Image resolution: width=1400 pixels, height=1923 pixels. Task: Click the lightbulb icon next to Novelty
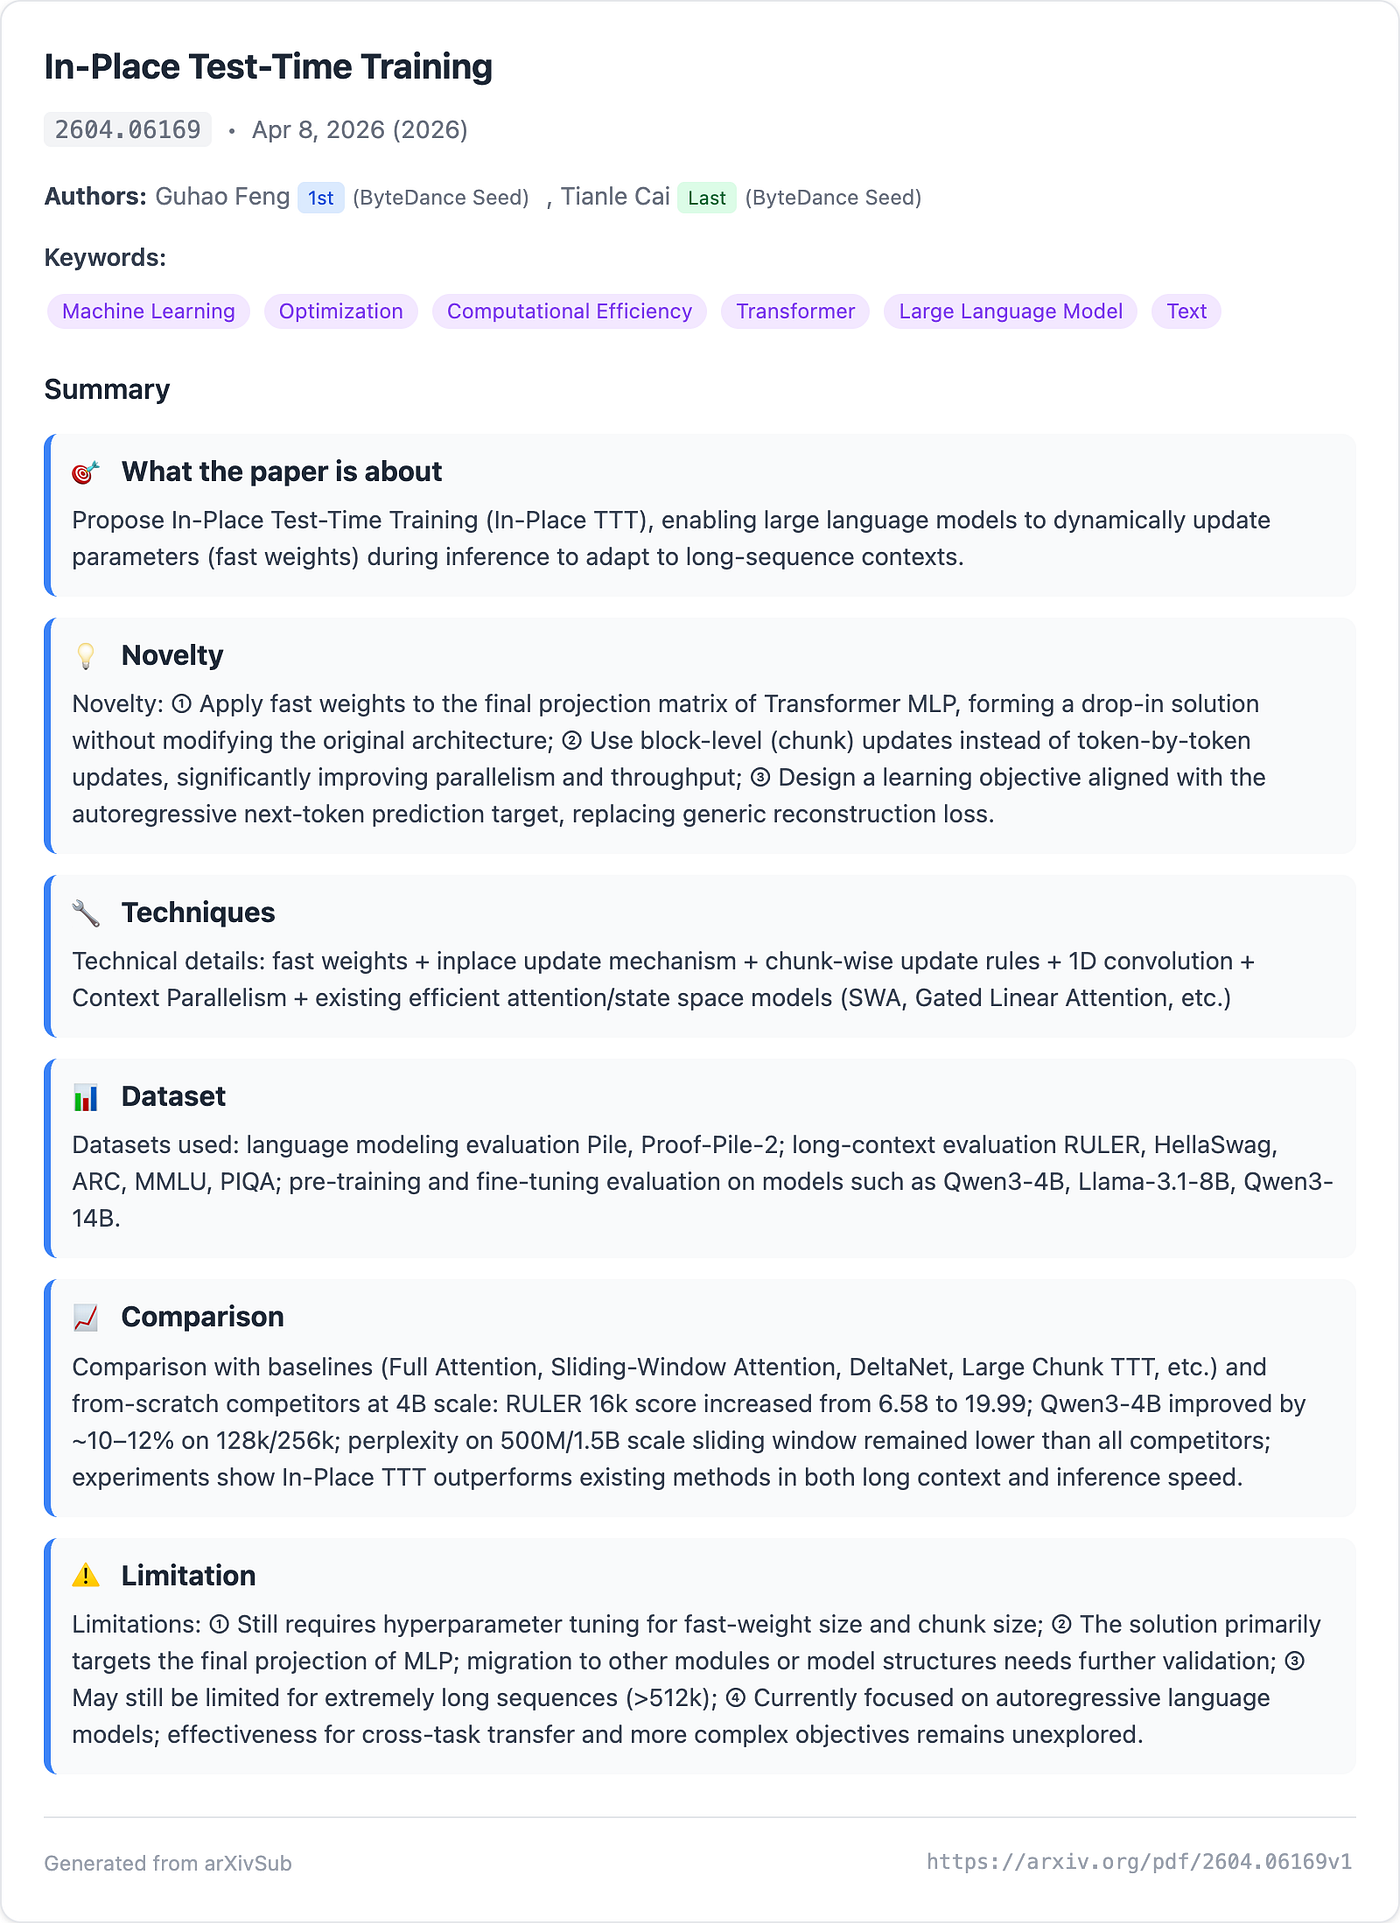tap(86, 656)
